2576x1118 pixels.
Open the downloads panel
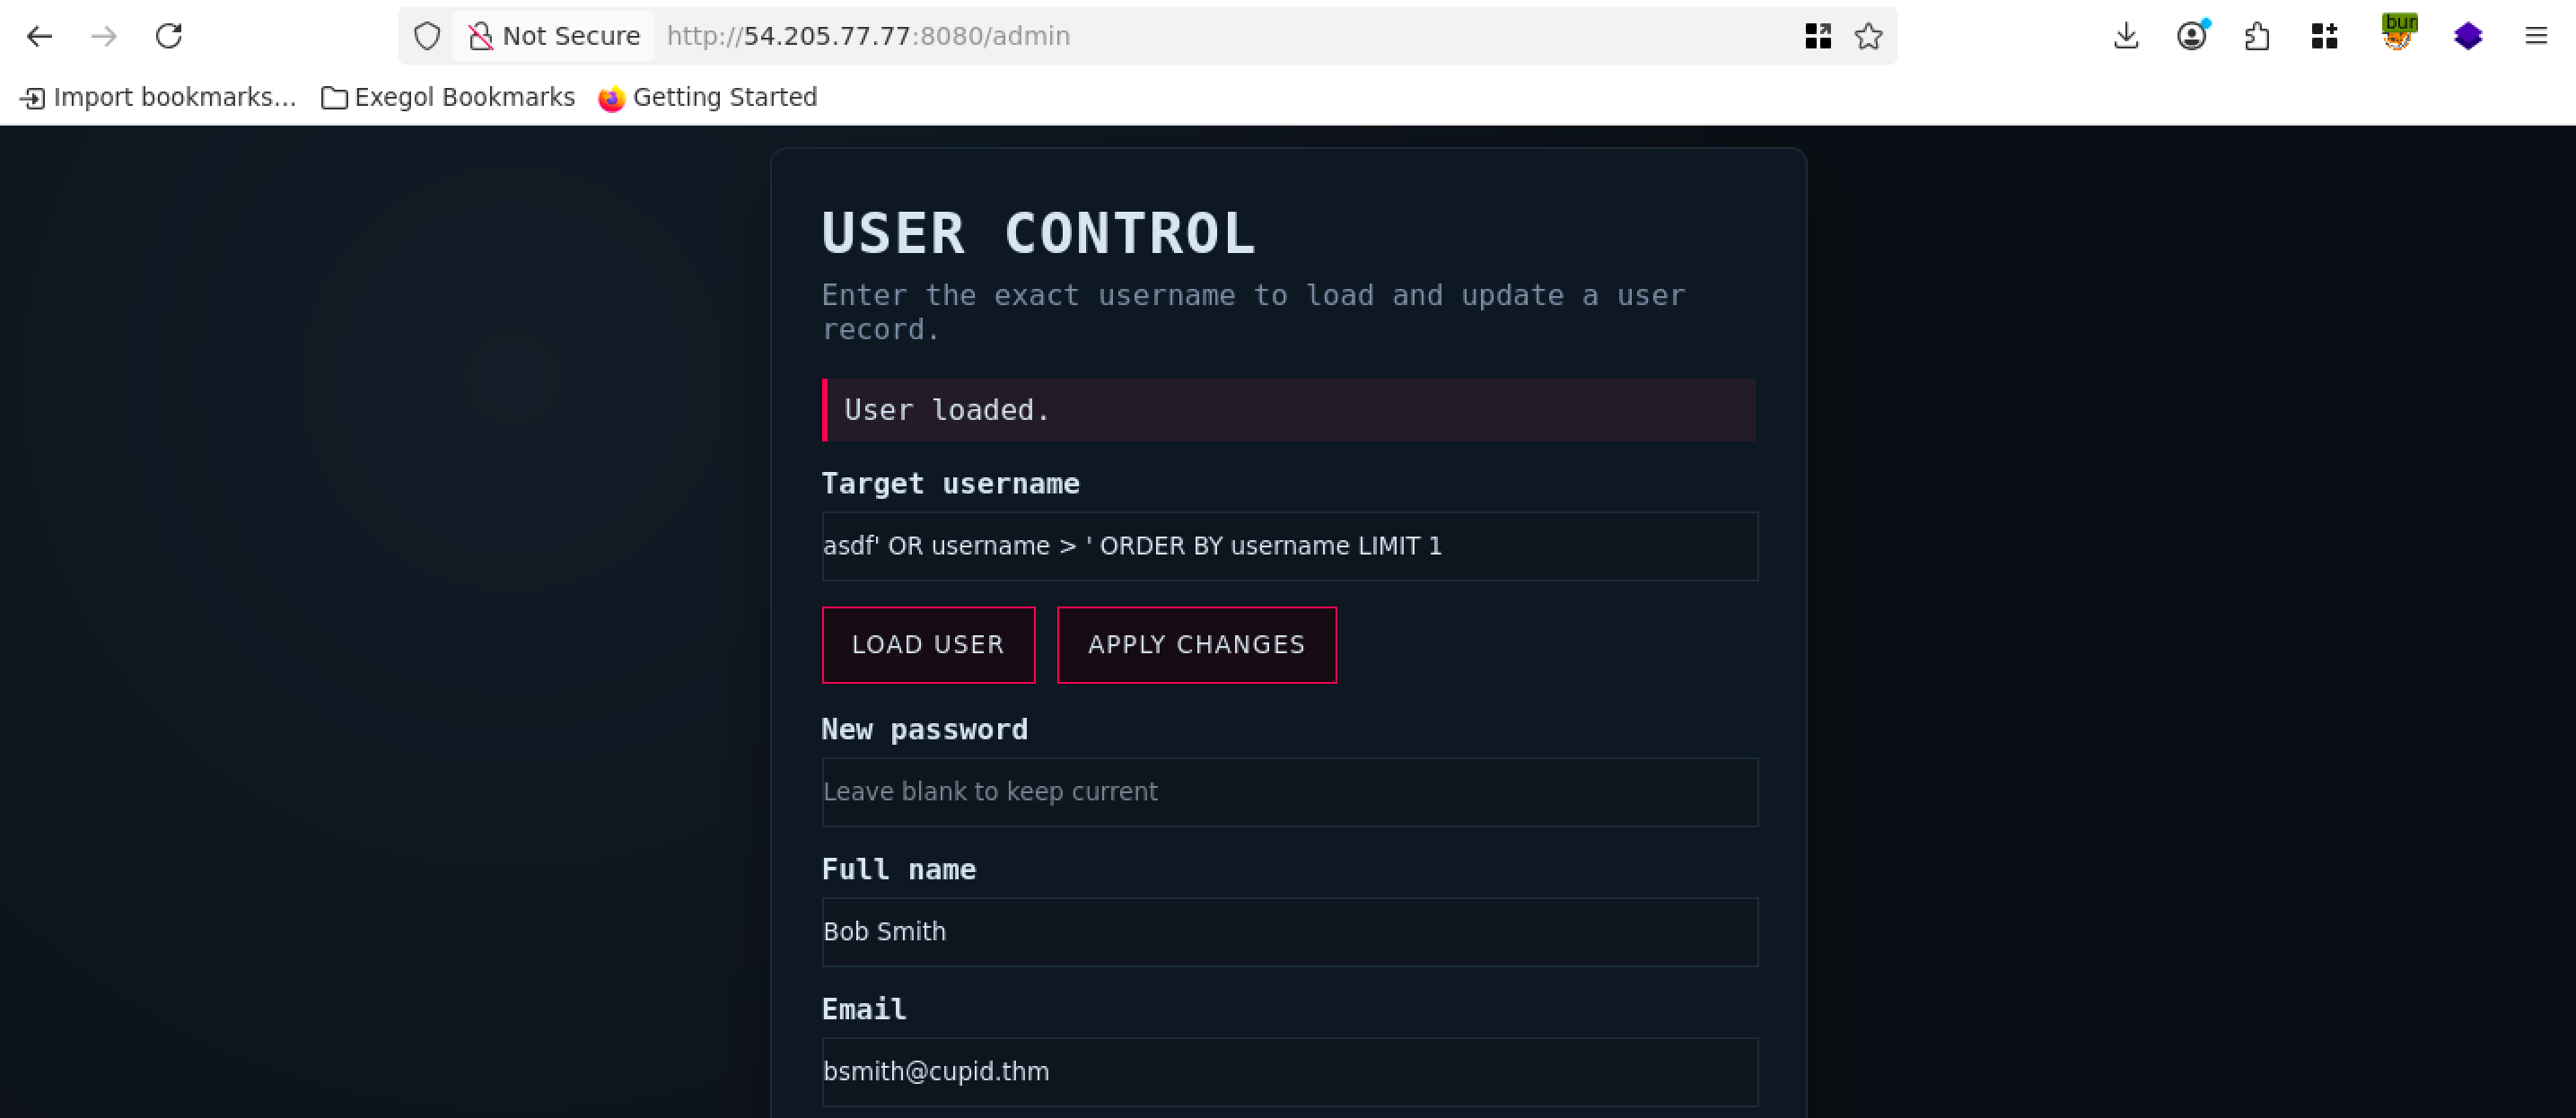click(x=2126, y=37)
